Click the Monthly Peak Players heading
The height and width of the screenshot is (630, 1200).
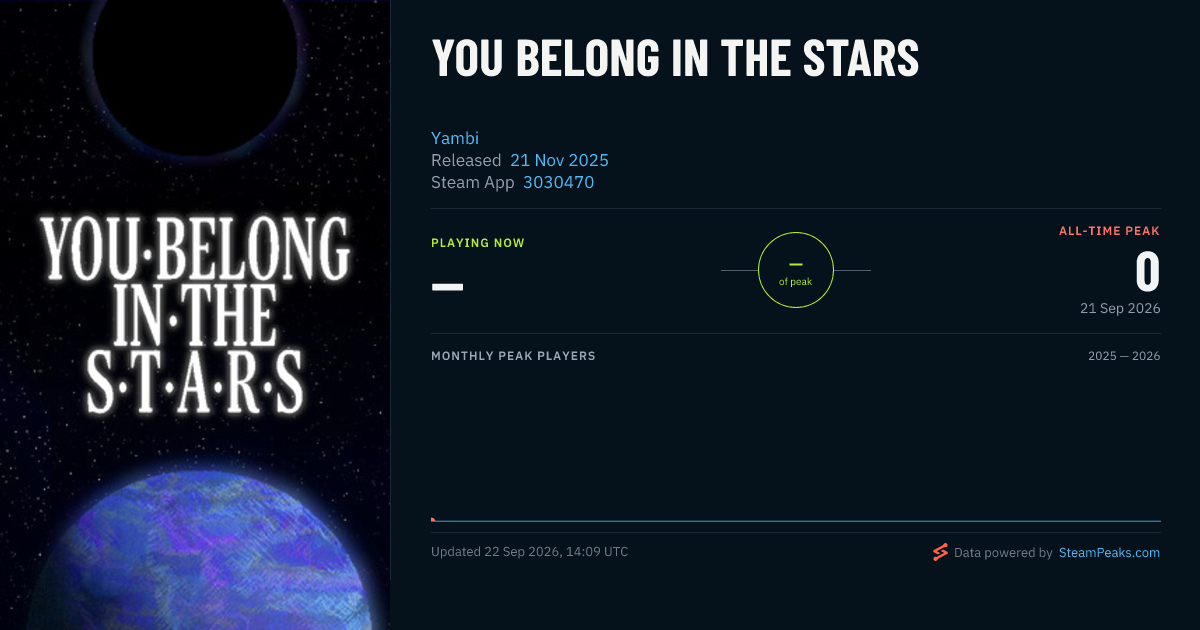coord(513,356)
